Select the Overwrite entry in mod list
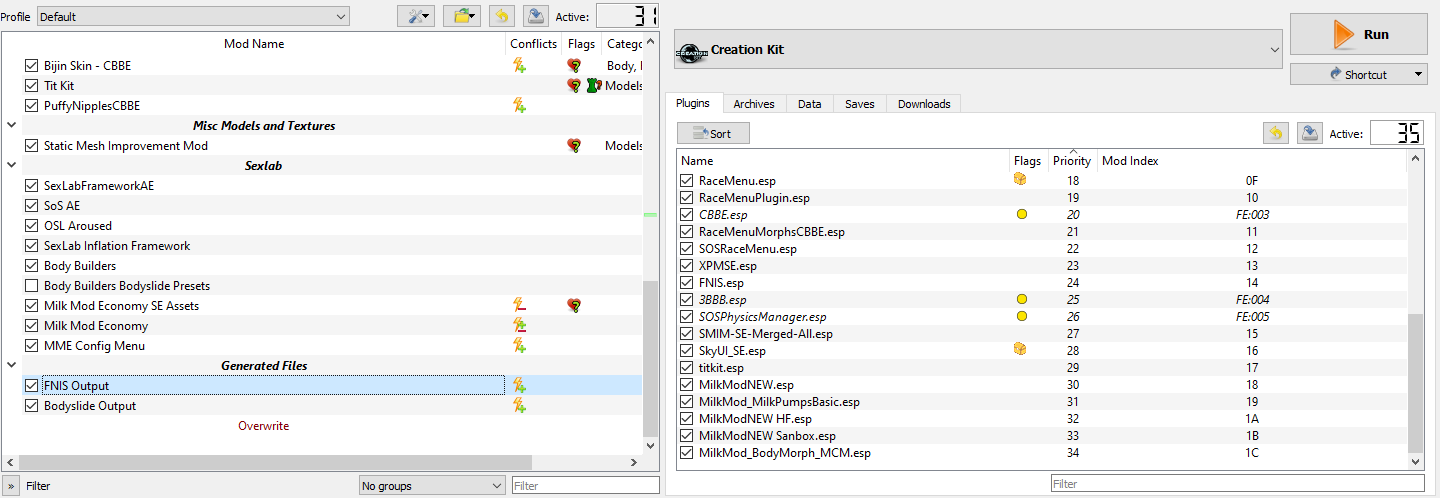The height and width of the screenshot is (498, 1440). tap(263, 426)
